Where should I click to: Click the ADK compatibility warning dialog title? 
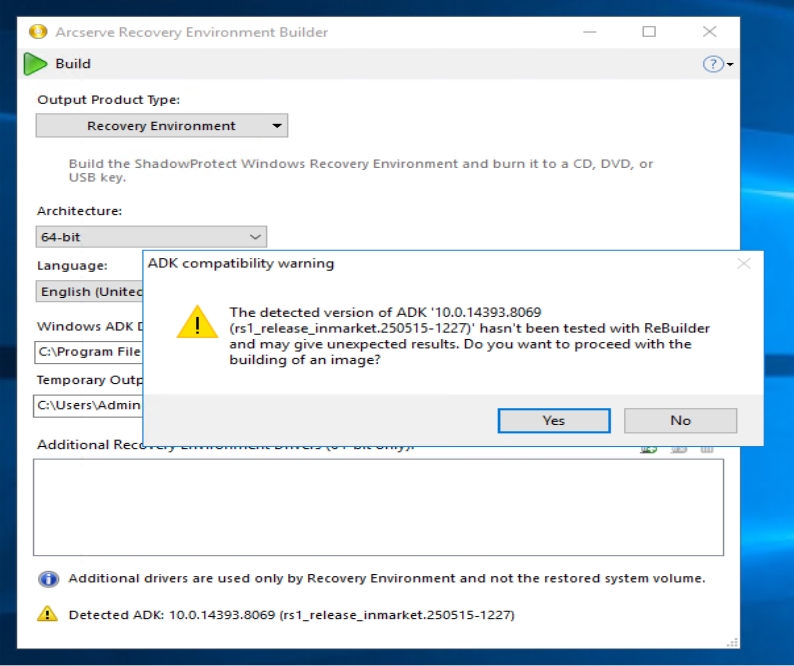(x=241, y=263)
